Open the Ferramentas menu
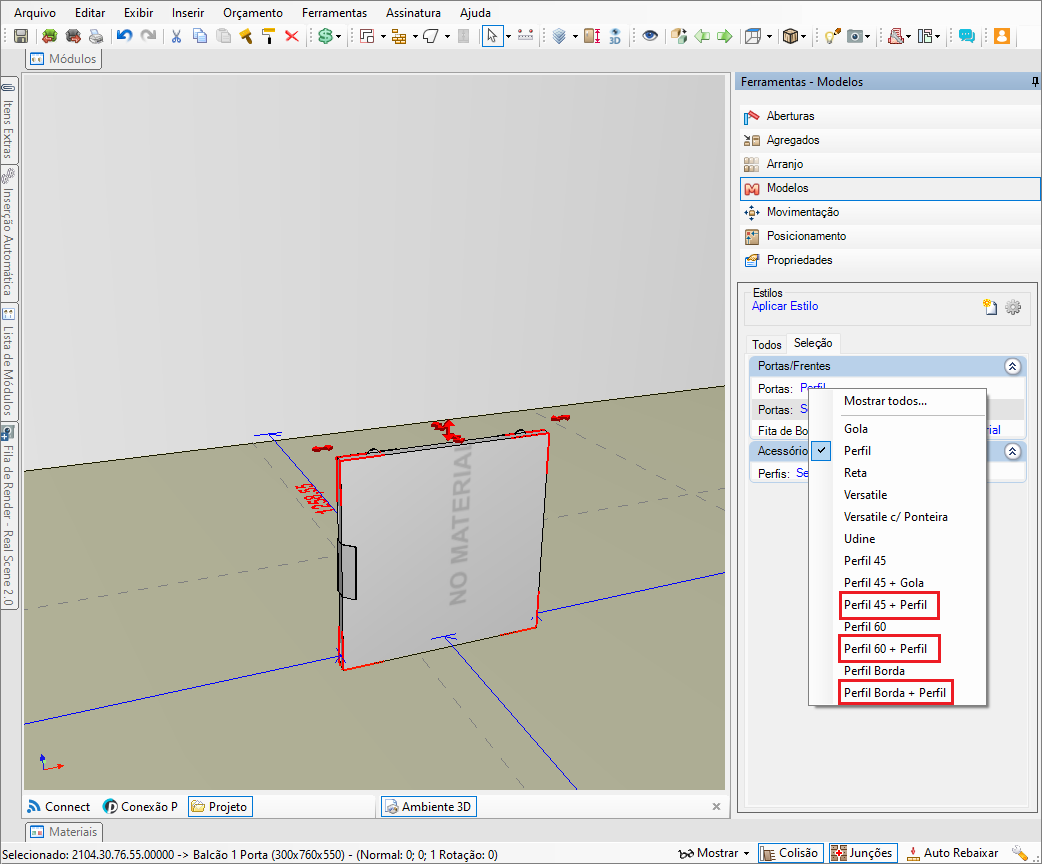This screenshot has height=864, width=1042. point(336,13)
